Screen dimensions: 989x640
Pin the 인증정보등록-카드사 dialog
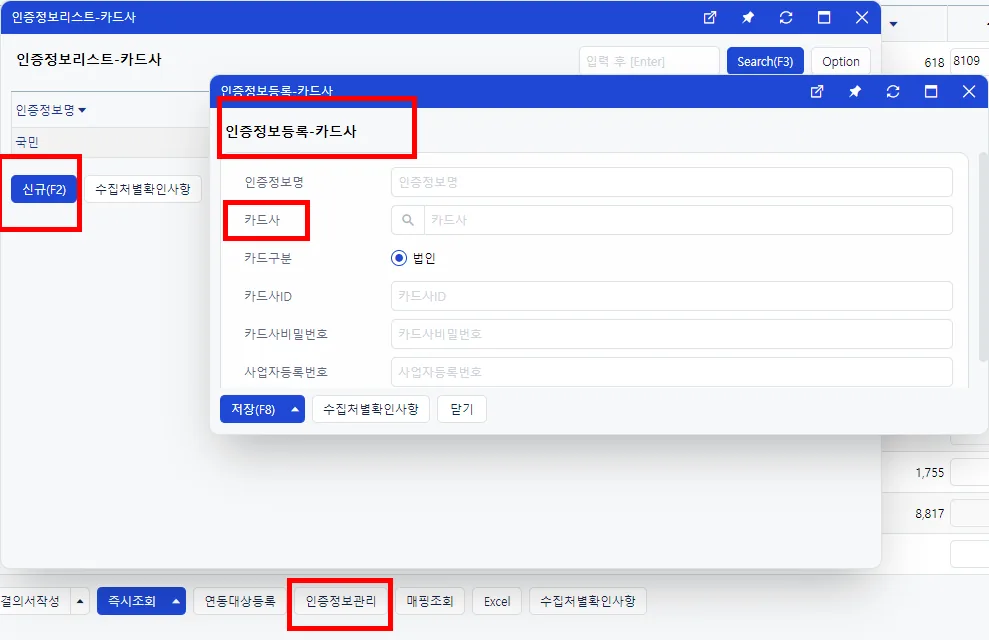855,91
